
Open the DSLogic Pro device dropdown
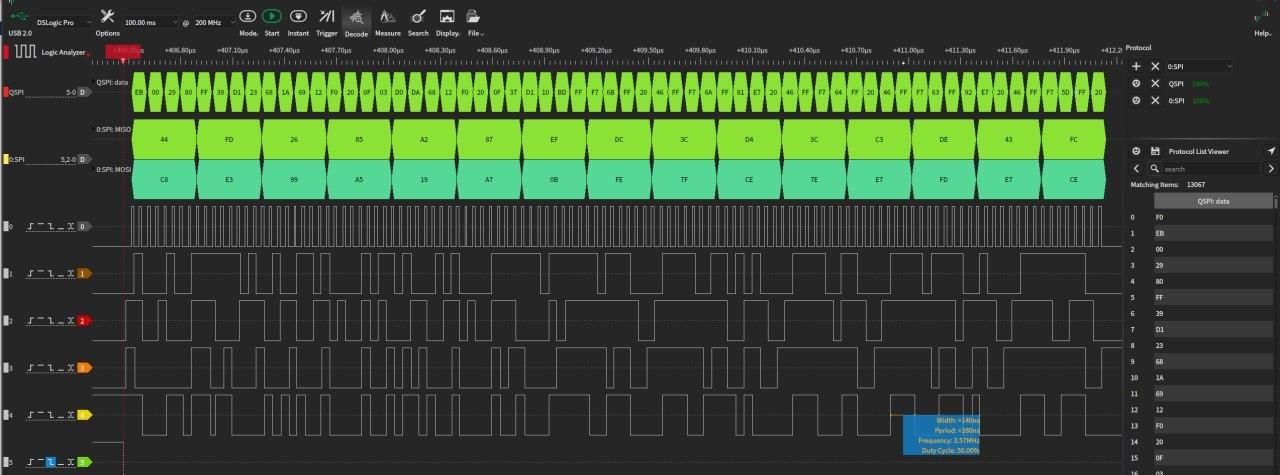point(63,21)
